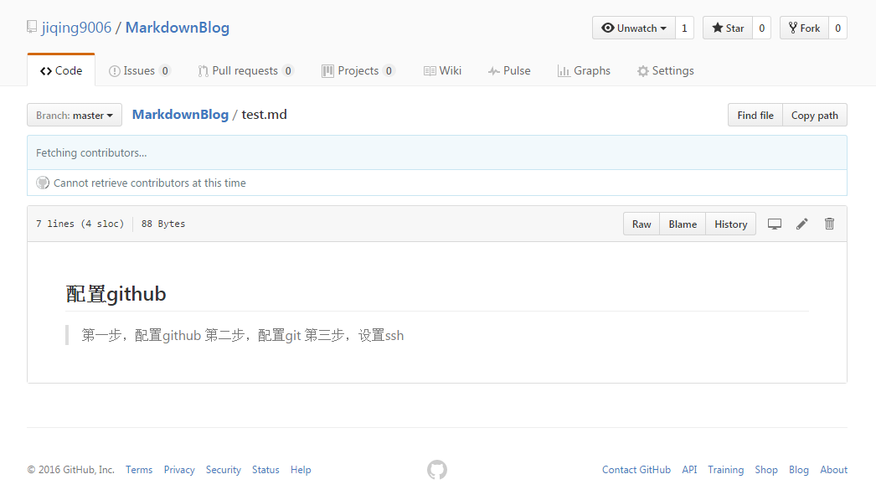Click MarkdownBlog breadcrumb link
The image size is (876, 500).
pyautogui.click(x=180, y=115)
